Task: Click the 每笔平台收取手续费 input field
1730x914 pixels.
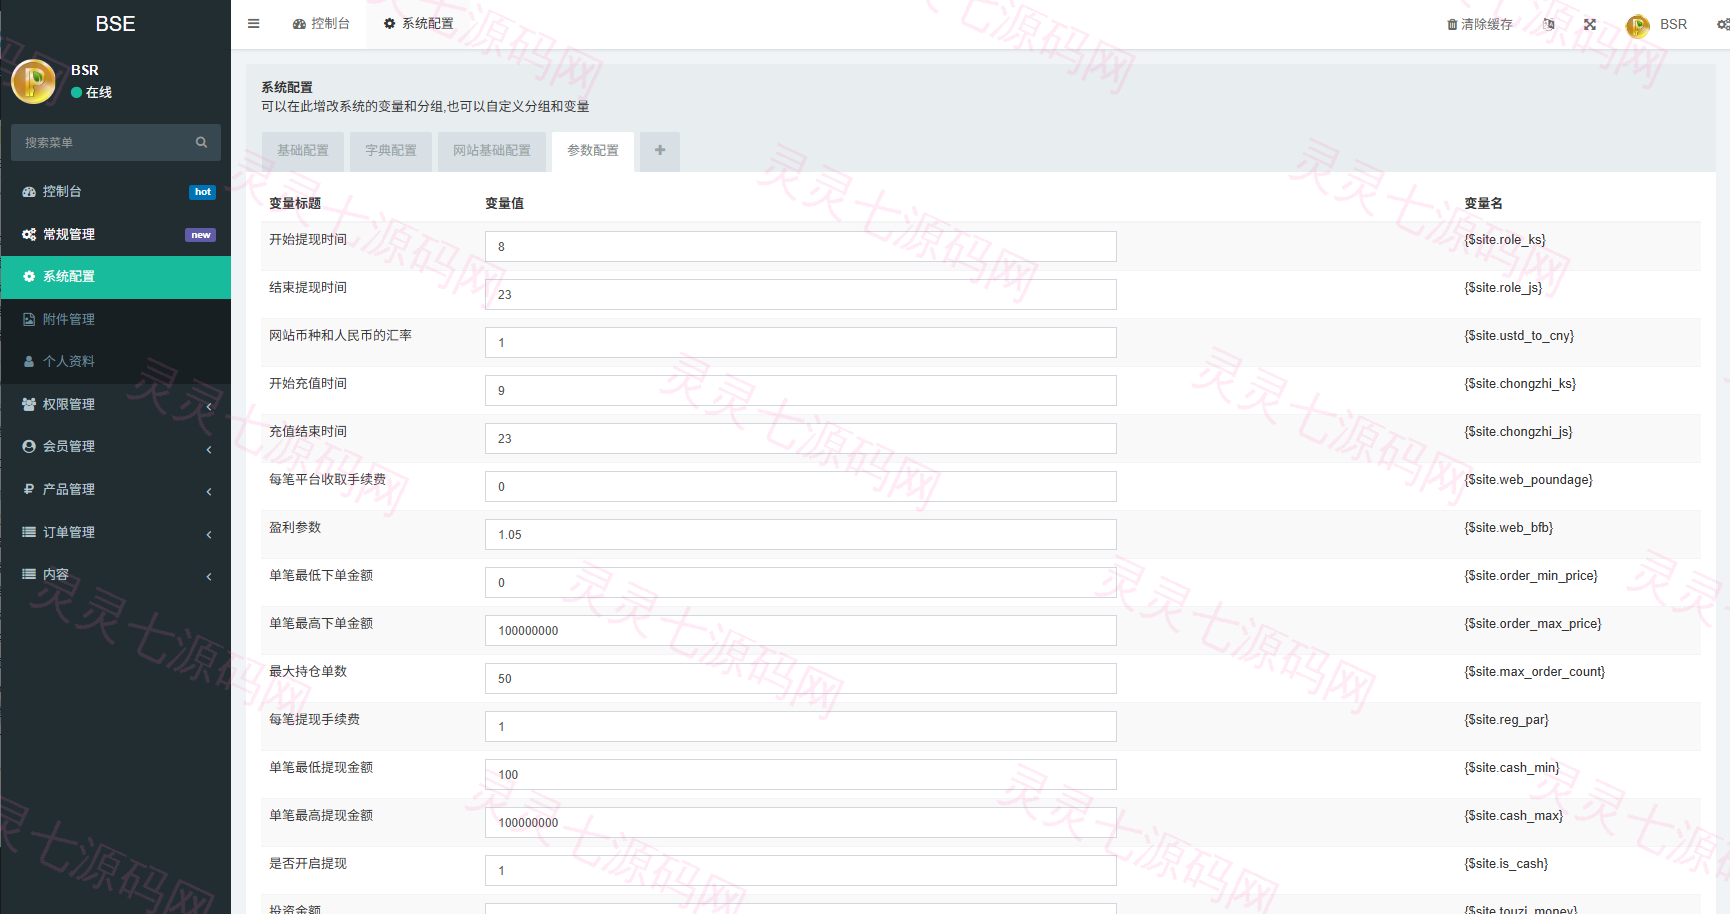Action: click(801, 487)
